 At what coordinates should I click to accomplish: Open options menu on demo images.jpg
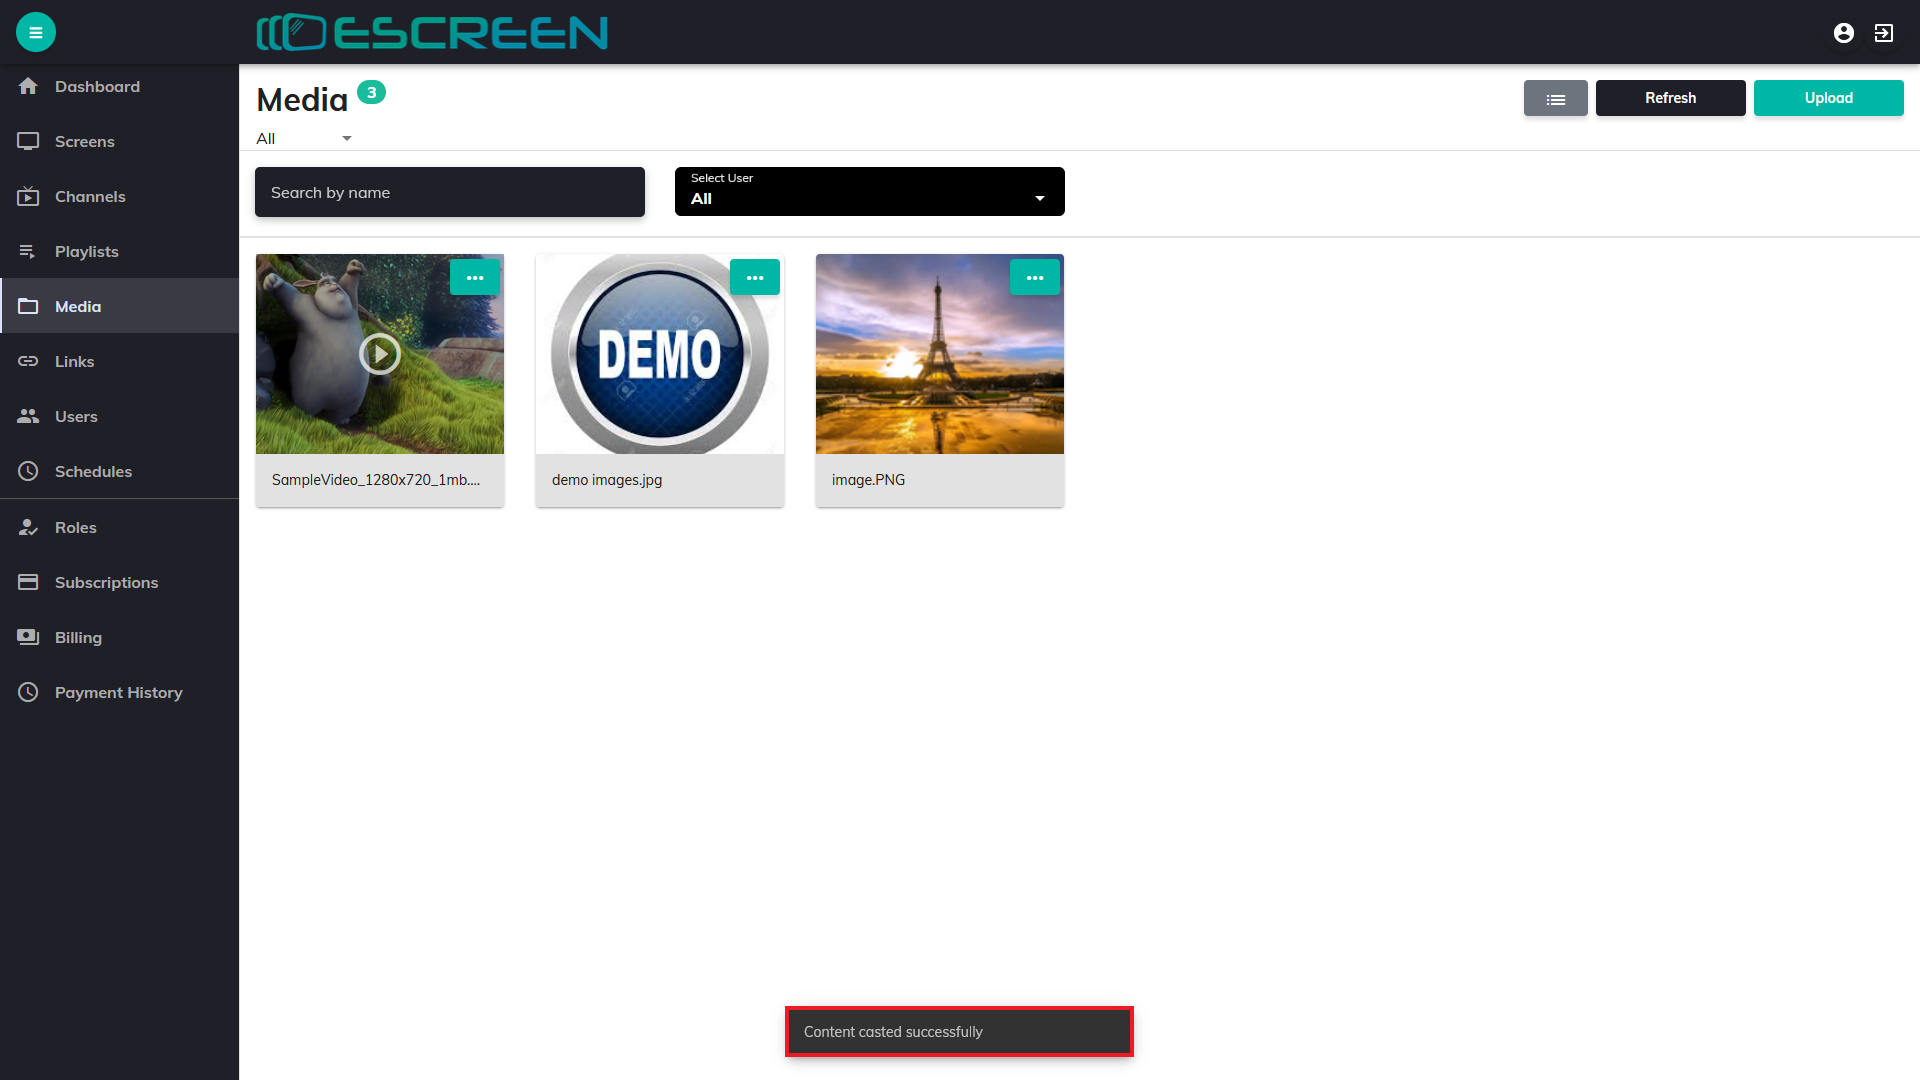pyautogui.click(x=755, y=278)
